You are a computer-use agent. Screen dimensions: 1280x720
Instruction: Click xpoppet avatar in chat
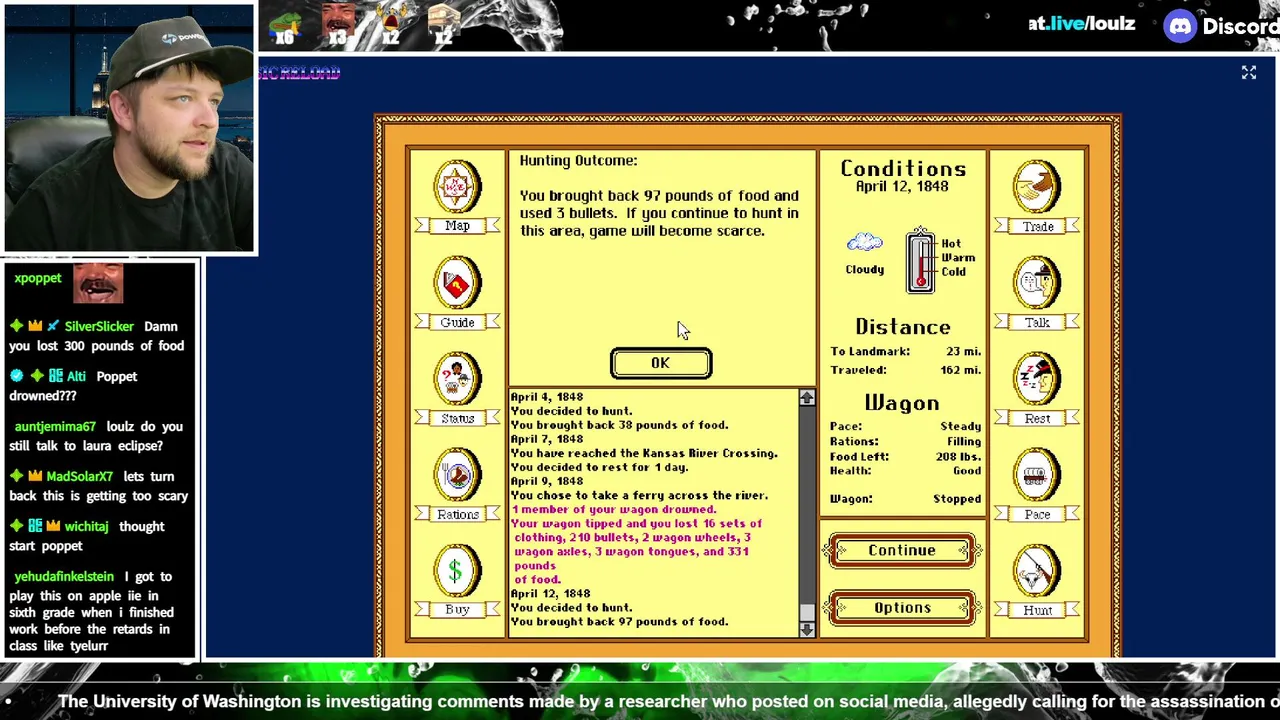click(98, 284)
